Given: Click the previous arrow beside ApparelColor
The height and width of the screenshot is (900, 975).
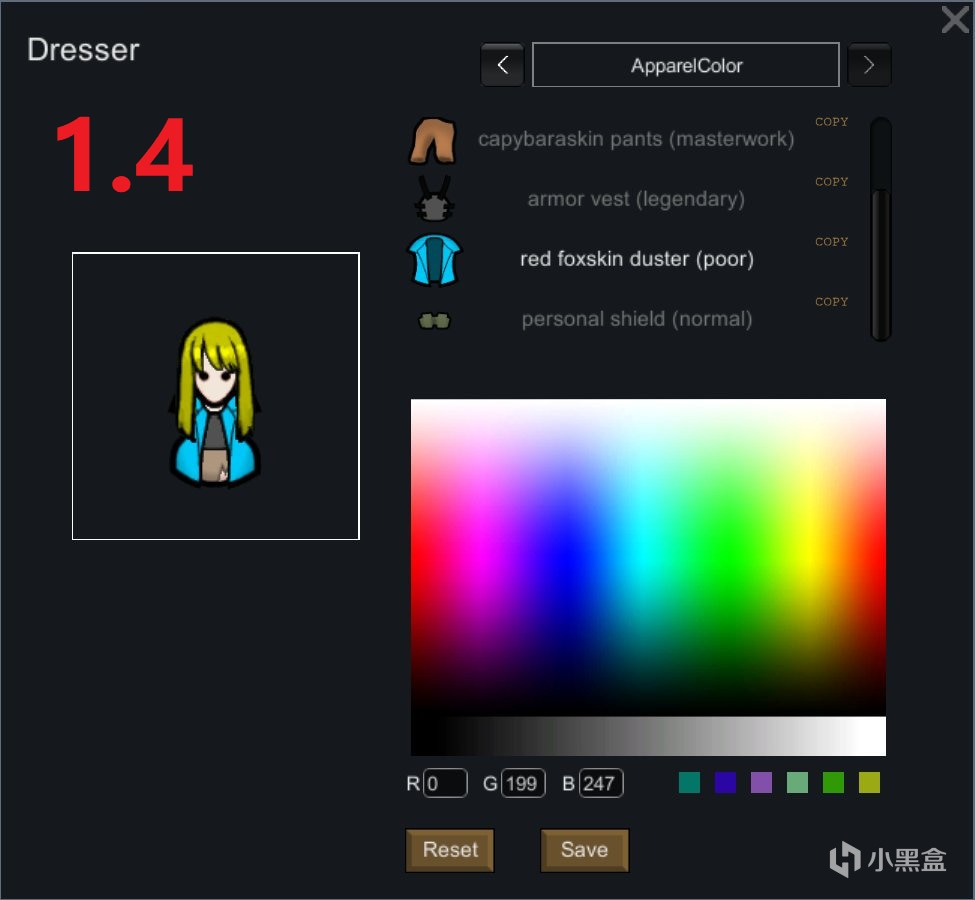Looking at the screenshot, I should (x=502, y=64).
